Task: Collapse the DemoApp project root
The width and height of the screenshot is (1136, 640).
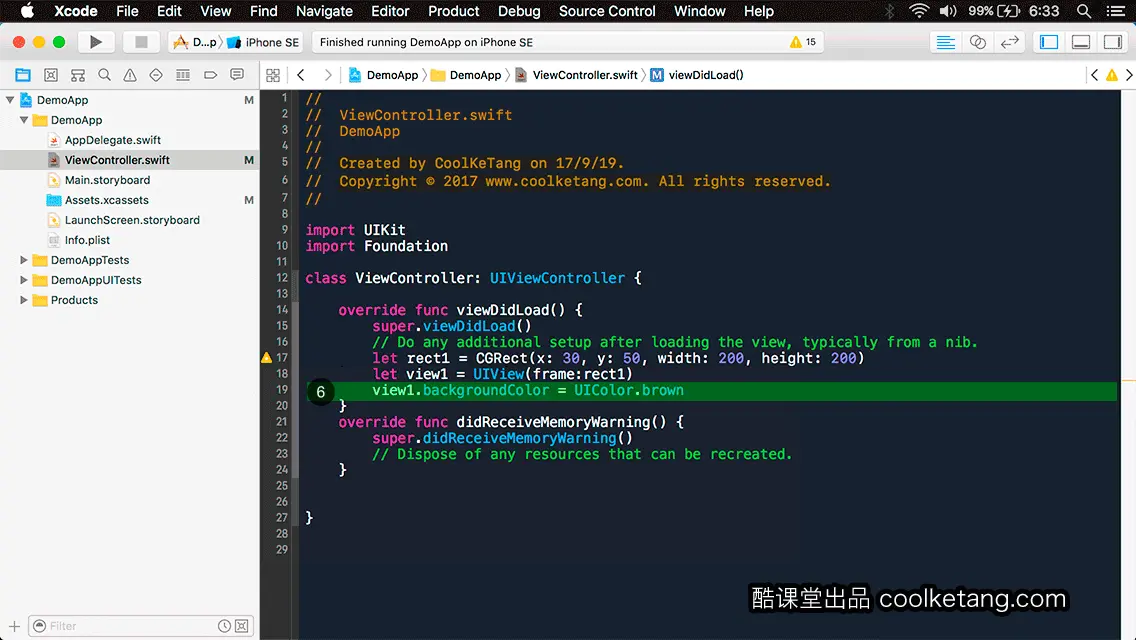Action: (10, 100)
